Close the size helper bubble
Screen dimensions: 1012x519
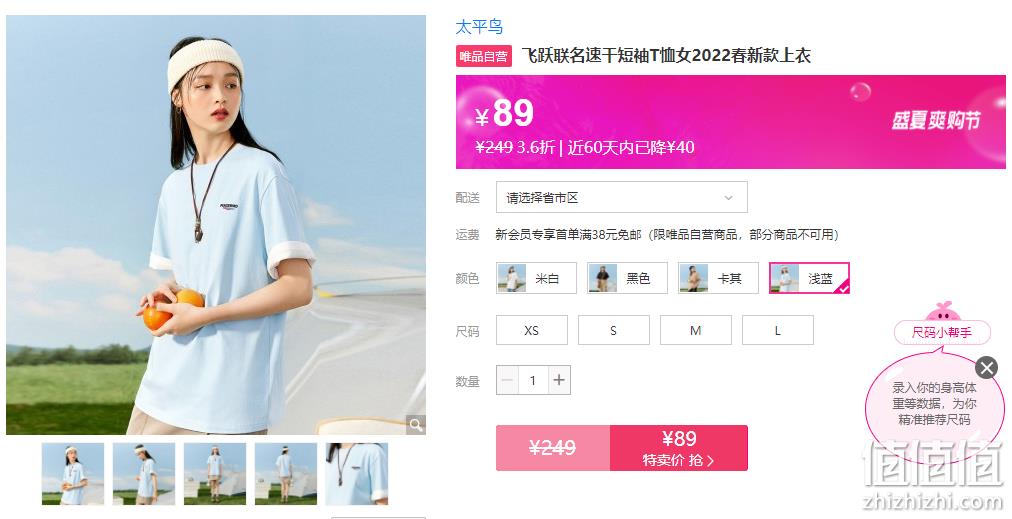[986, 368]
